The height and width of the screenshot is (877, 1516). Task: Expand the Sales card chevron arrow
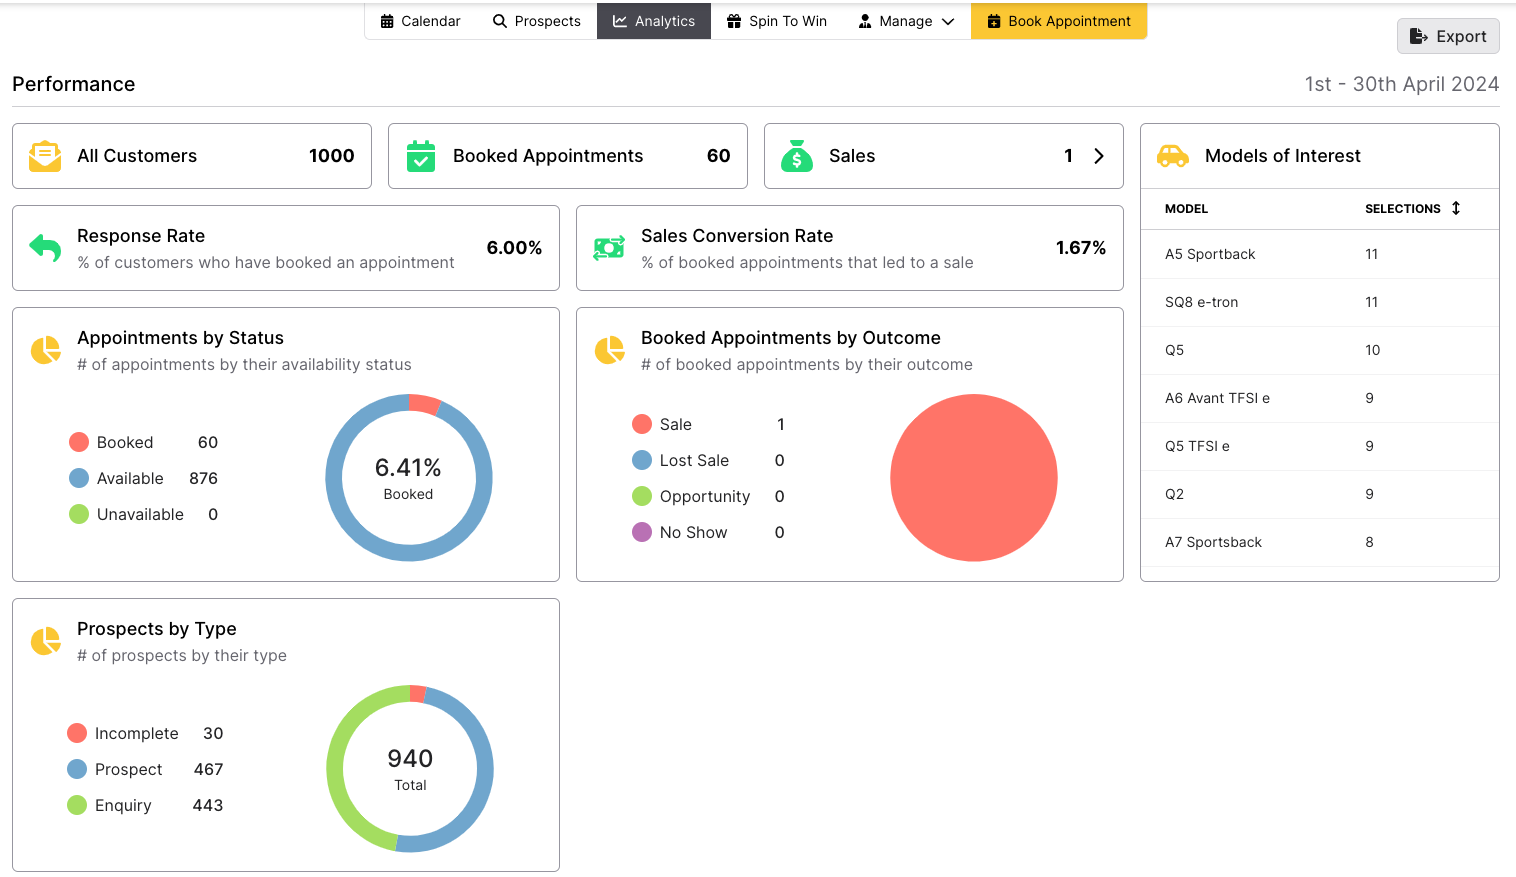(x=1099, y=156)
